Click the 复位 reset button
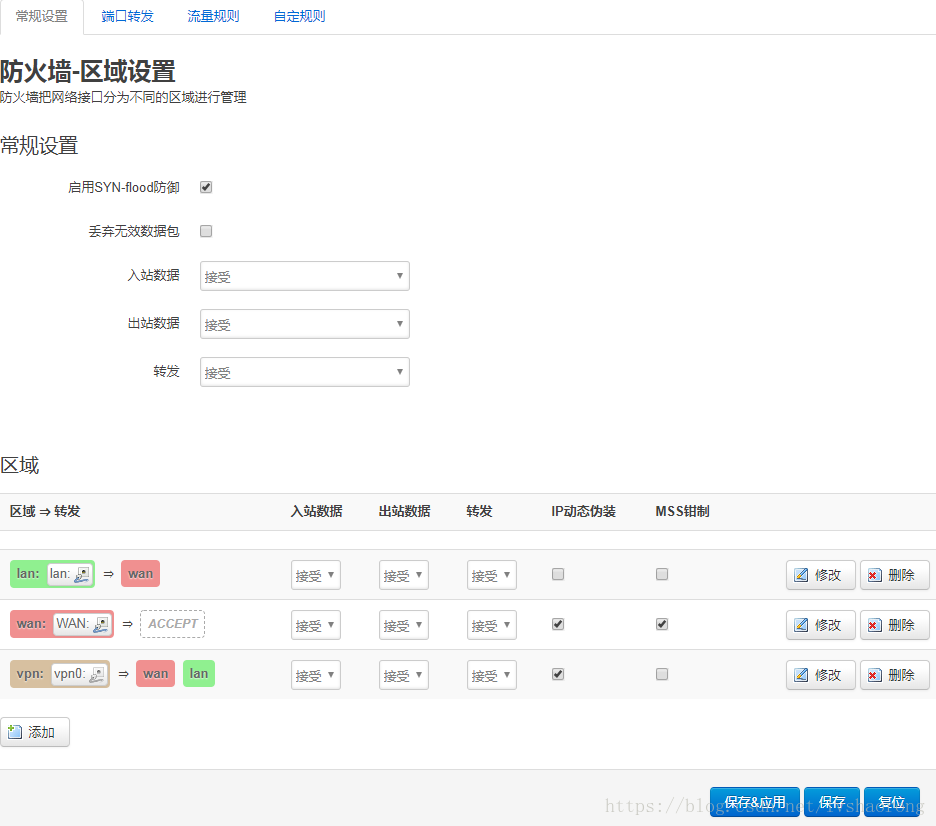This screenshot has width=936, height=826. click(892, 802)
